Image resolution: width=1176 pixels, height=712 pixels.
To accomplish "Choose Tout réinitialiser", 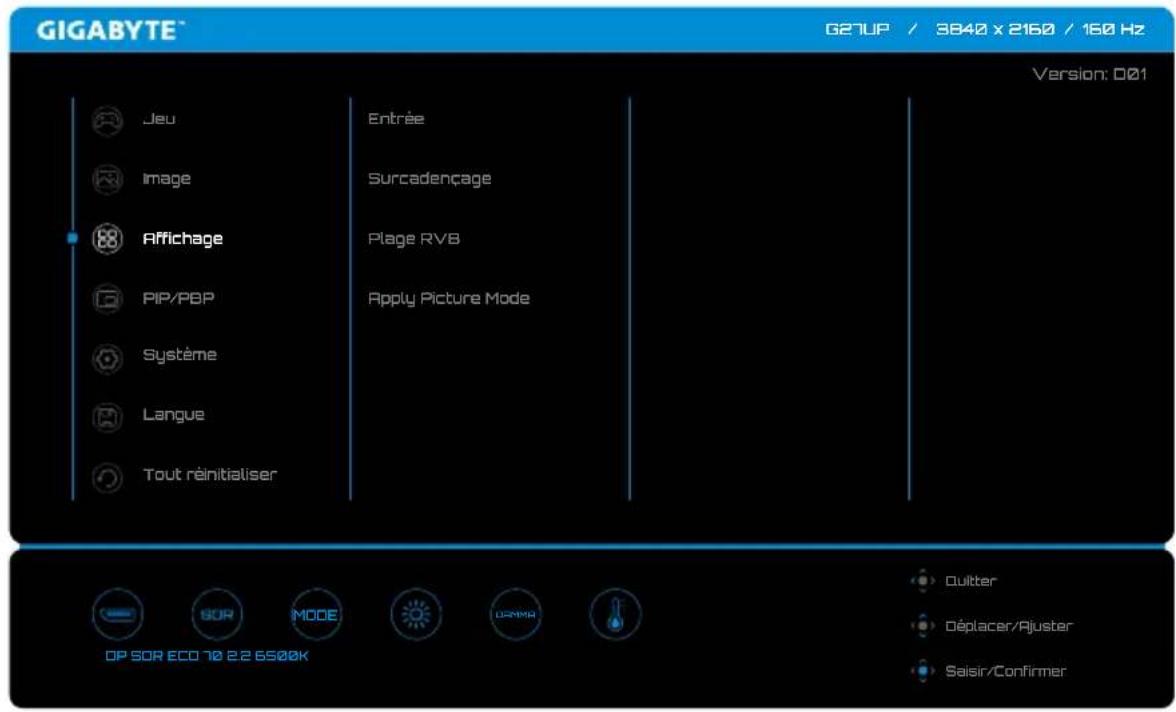I will [210, 474].
